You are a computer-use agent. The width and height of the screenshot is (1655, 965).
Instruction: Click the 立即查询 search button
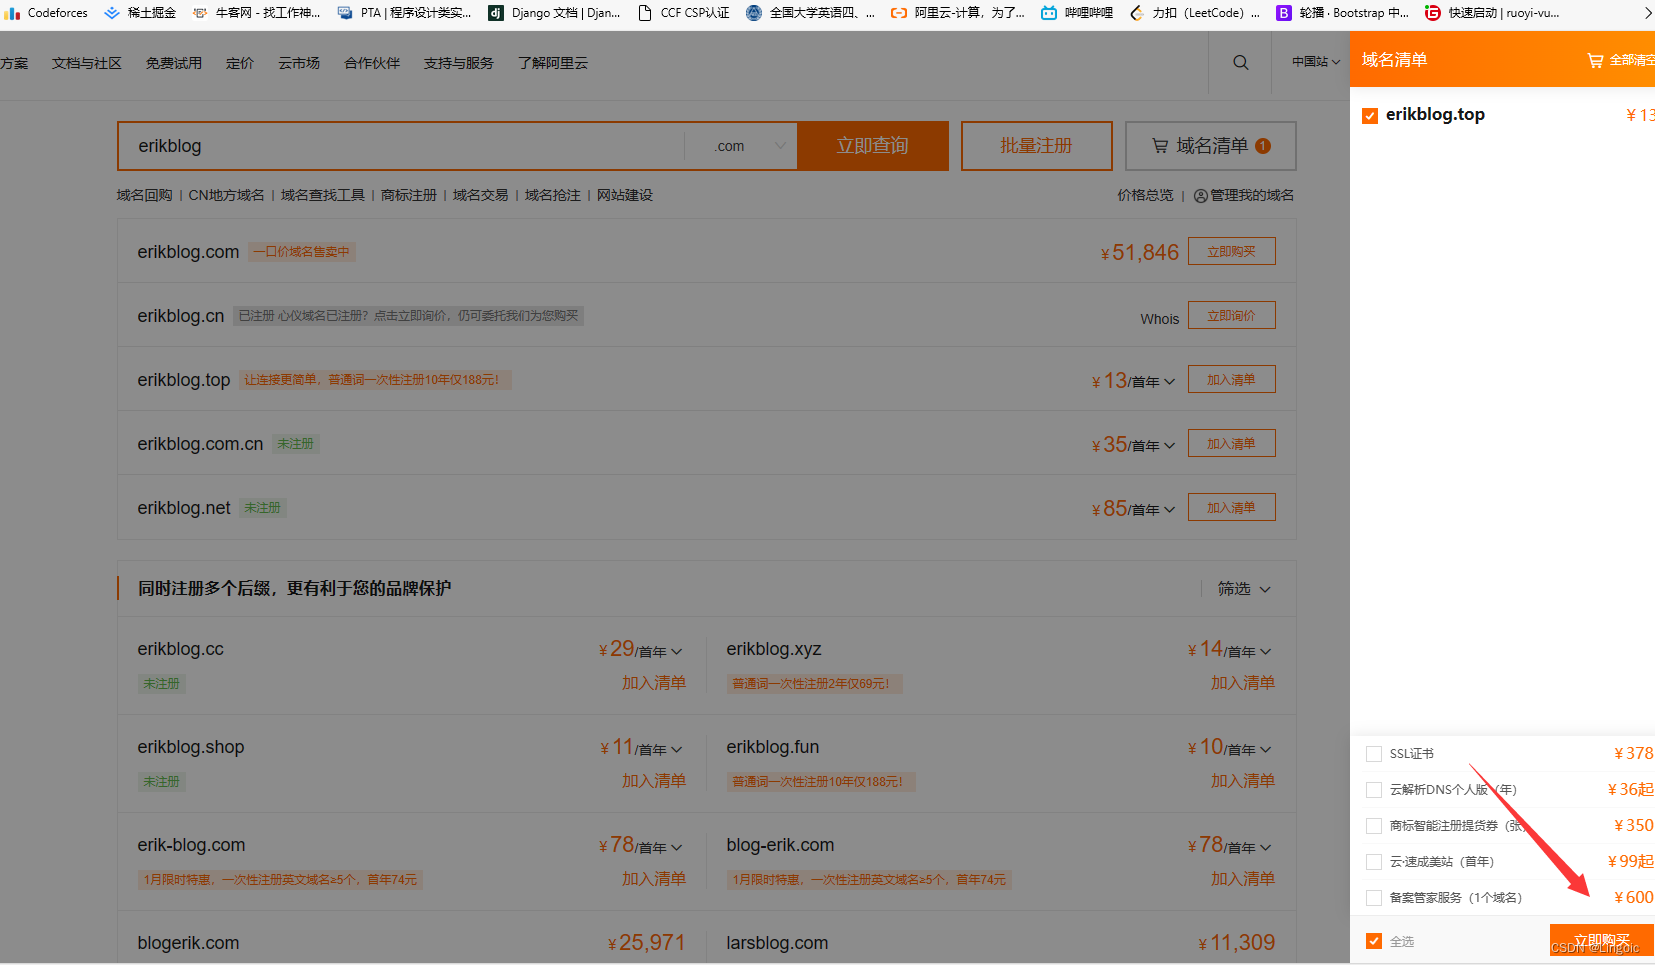pos(873,146)
